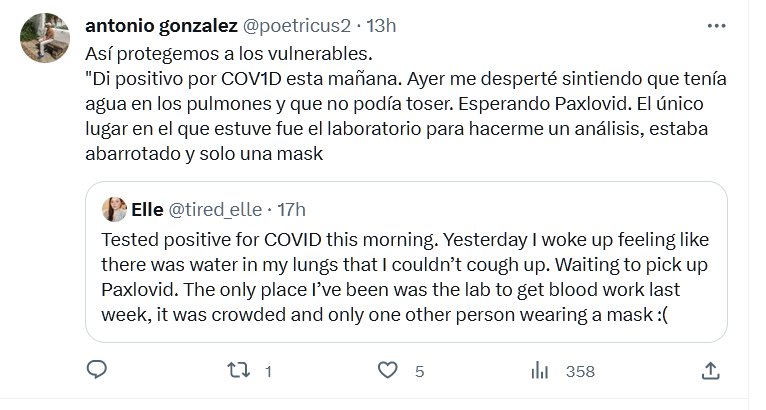Visit the @tired_elle handle
The image size is (766, 410).
coord(217,210)
